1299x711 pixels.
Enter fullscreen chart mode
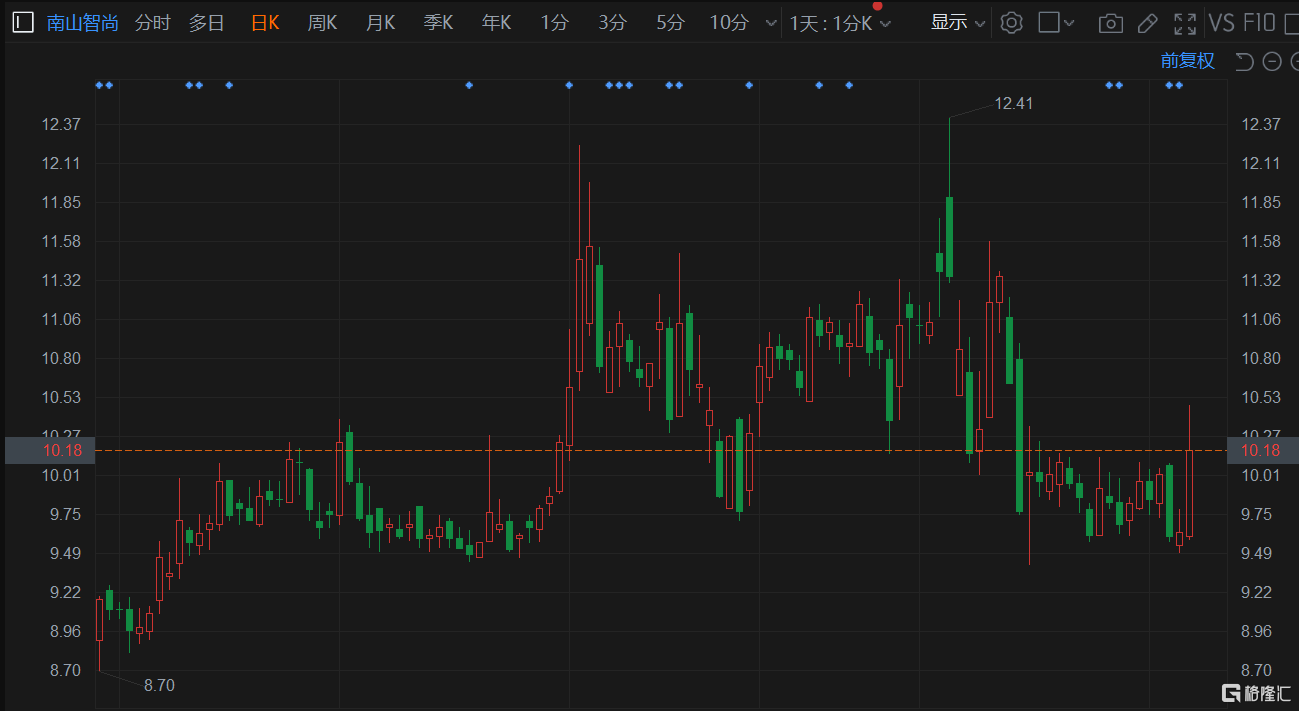tap(1185, 24)
